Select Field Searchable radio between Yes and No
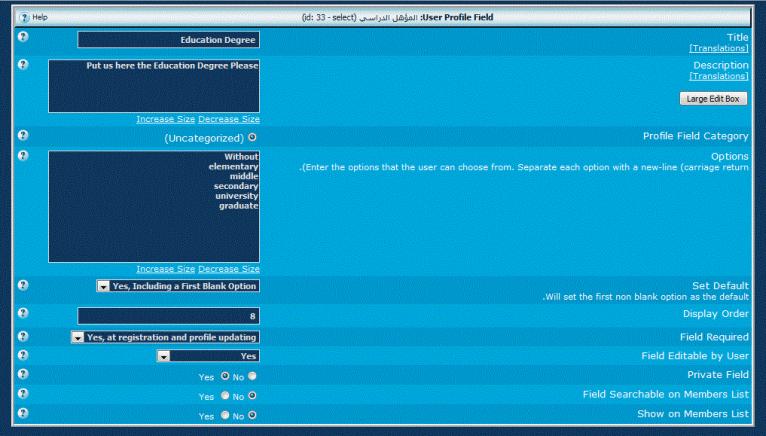This screenshot has height=436, width=766. click(225, 395)
